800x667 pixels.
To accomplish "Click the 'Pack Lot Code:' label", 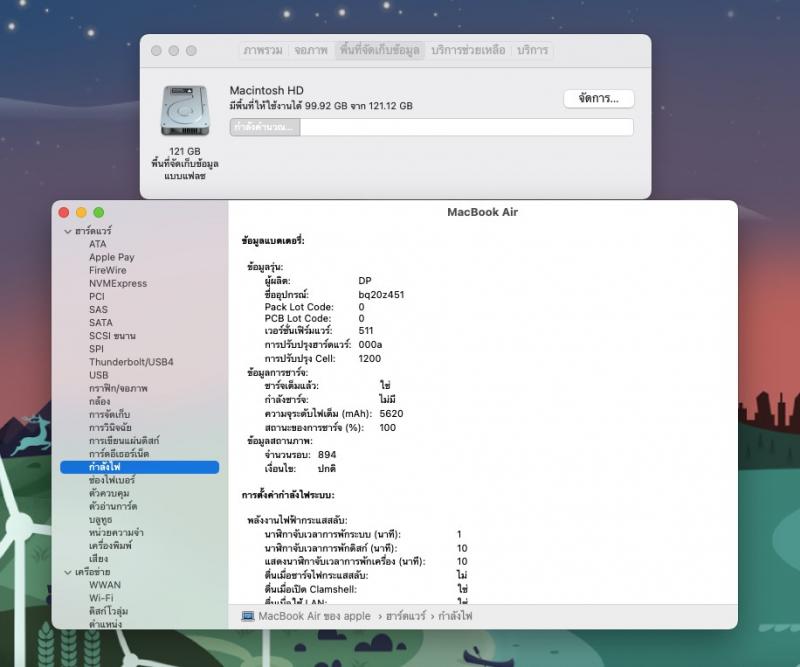I will [299, 307].
